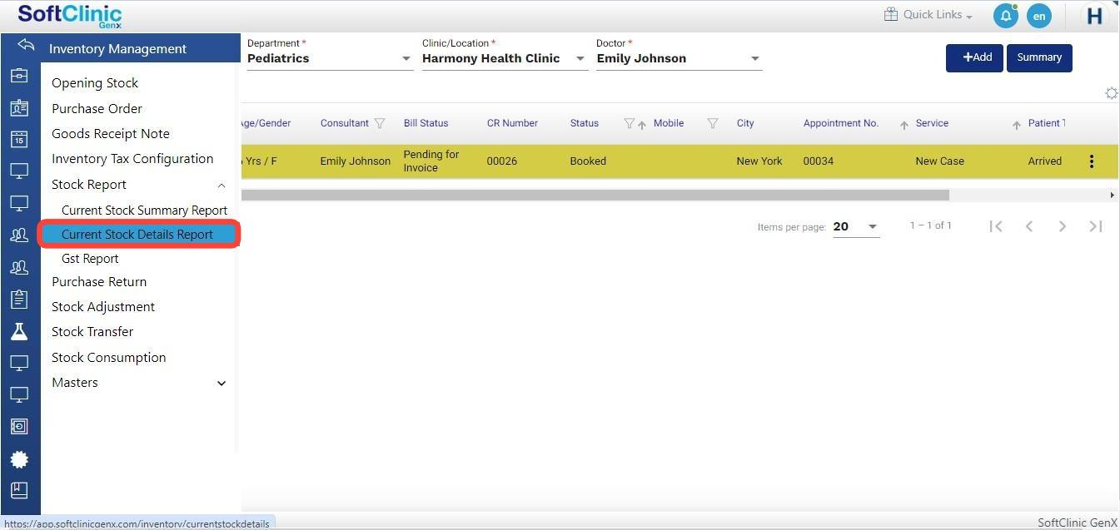Click the SoftClinic GenX logo
The image size is (1120, 530).
[x=70, y=16]
